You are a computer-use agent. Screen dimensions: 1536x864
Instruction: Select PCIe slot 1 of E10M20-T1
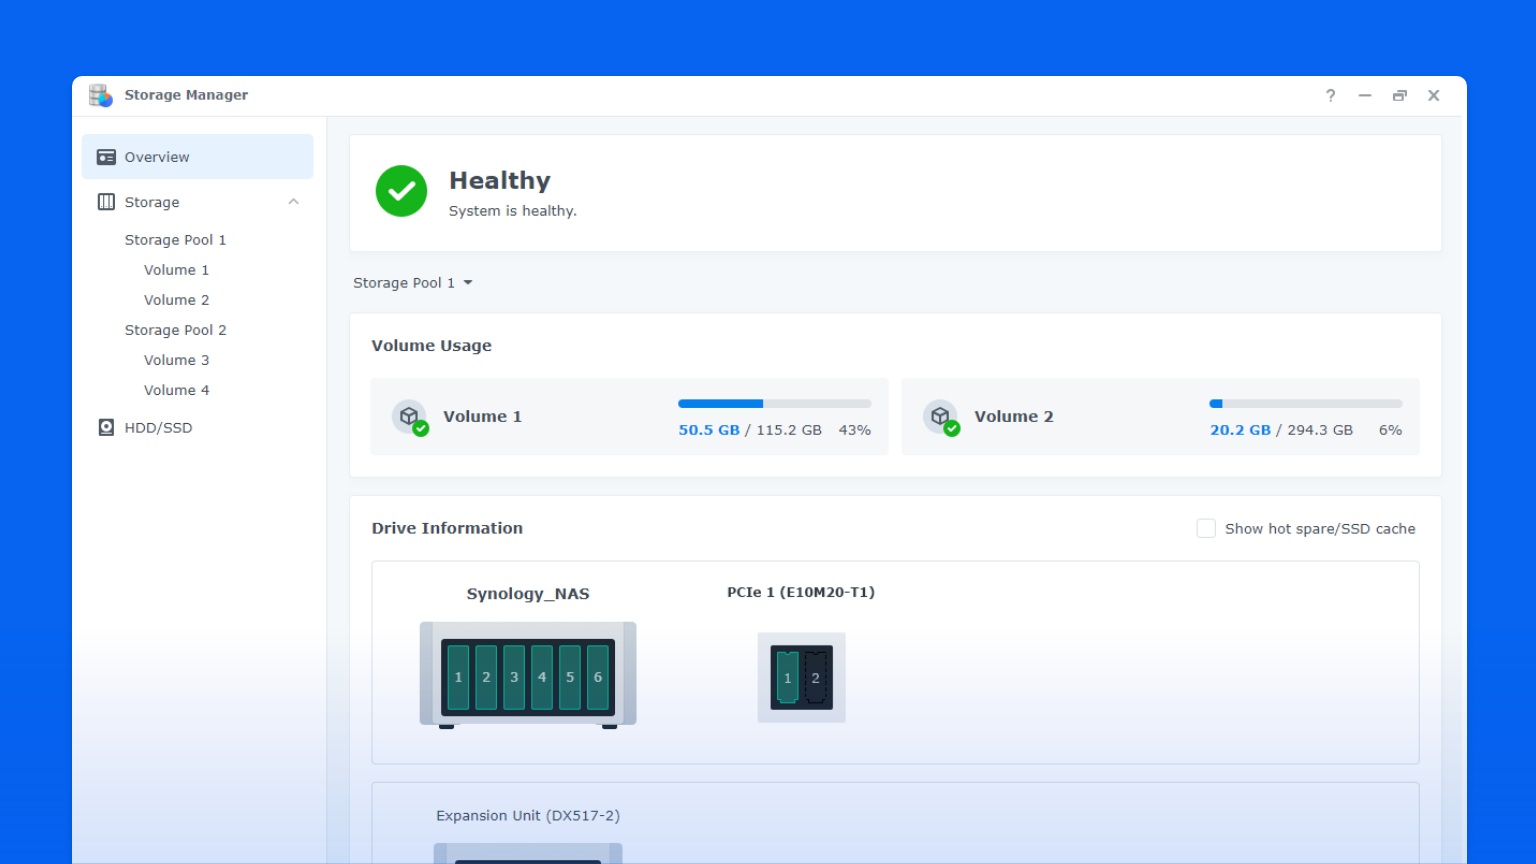pos(787,678)
